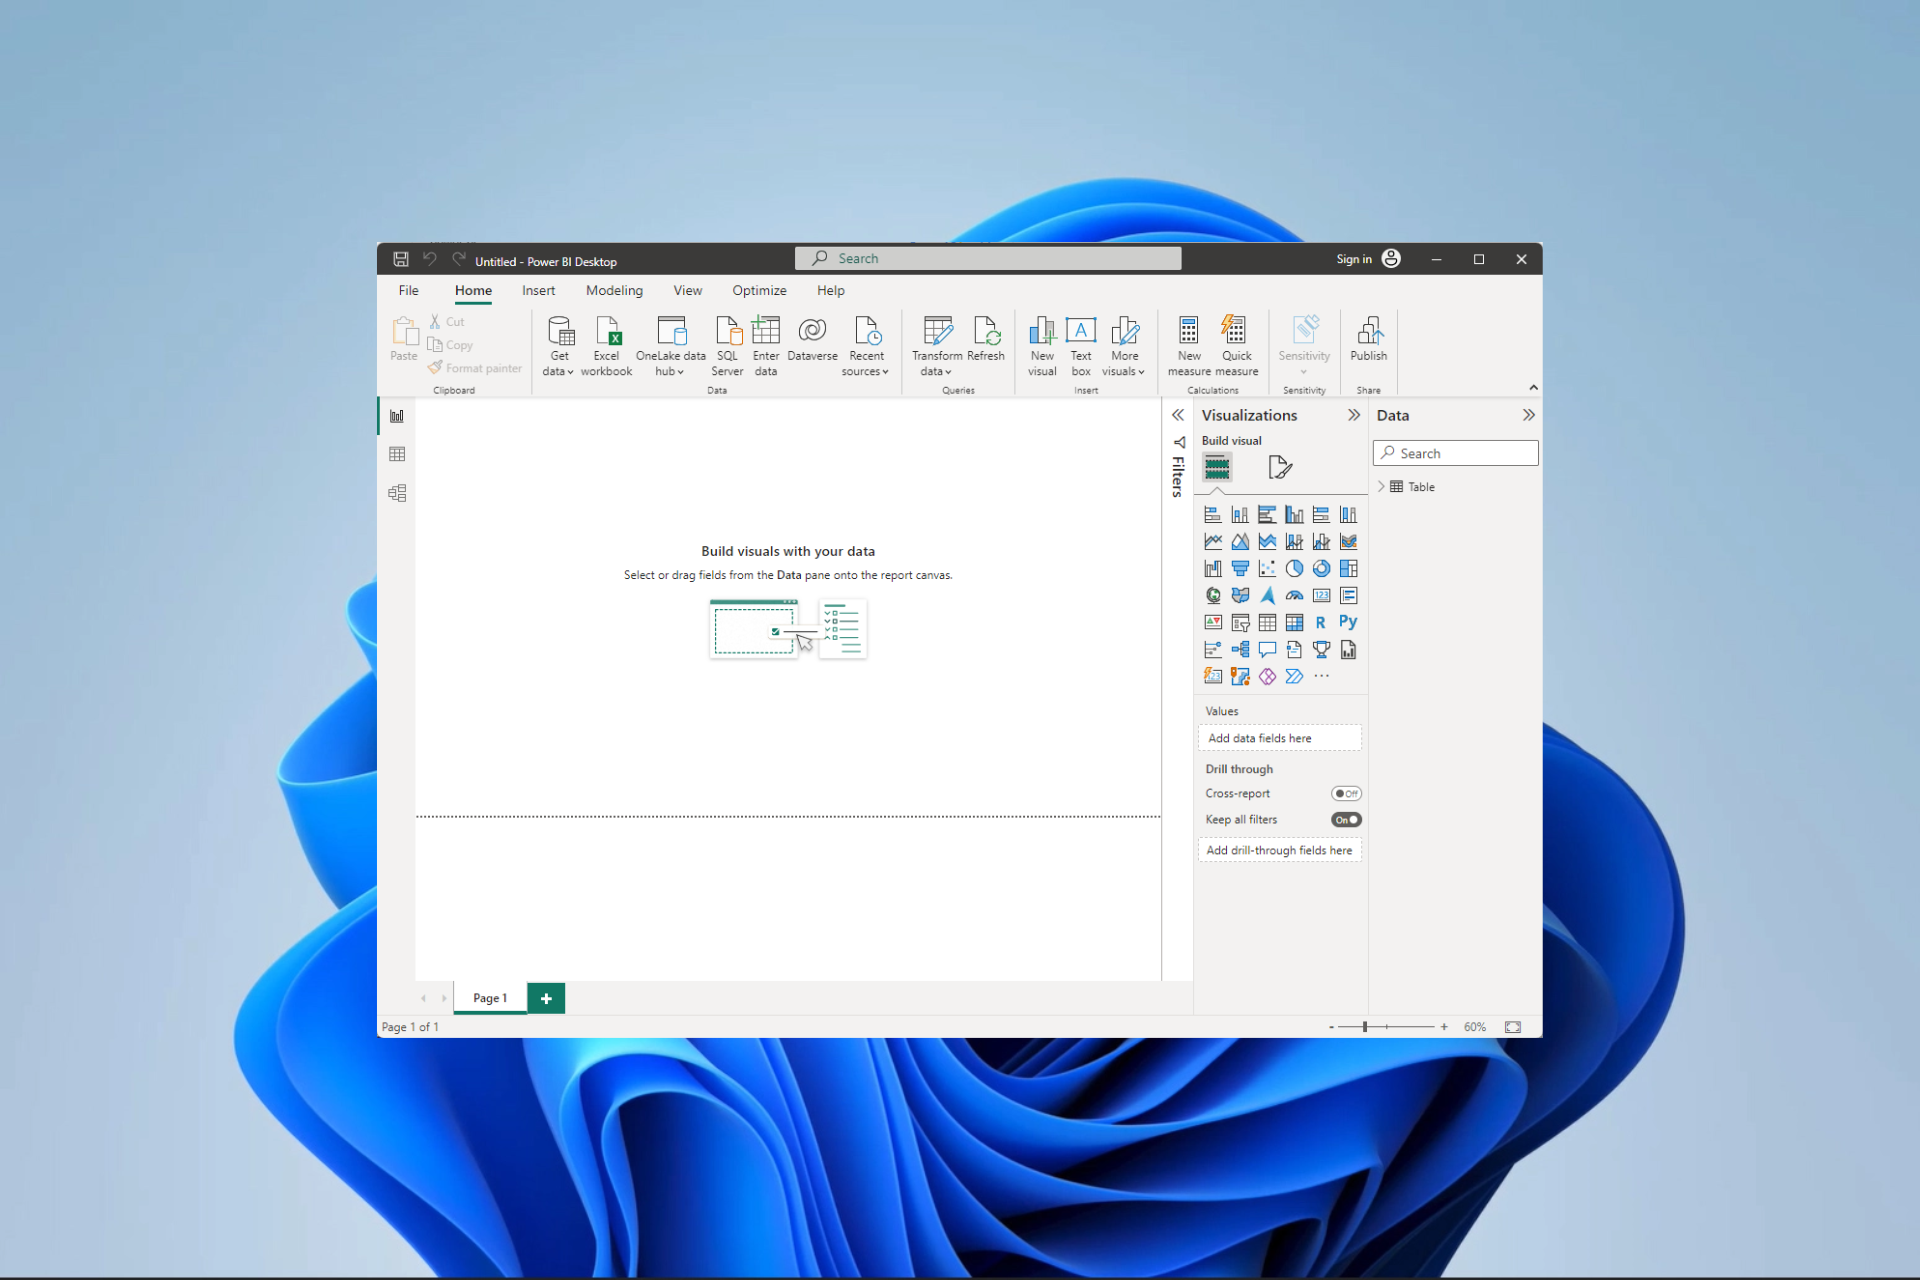Select the matrix visual
1920x1280 pixels.
point(1294,623)
